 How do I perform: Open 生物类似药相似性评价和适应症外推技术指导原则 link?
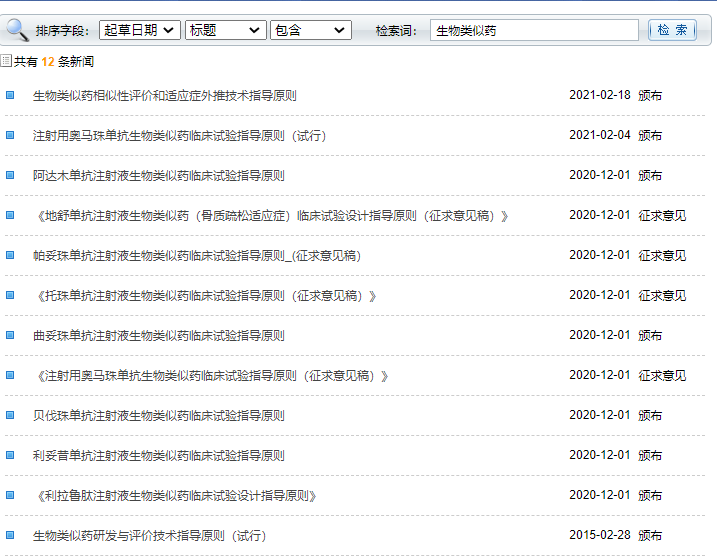[164, 96]
